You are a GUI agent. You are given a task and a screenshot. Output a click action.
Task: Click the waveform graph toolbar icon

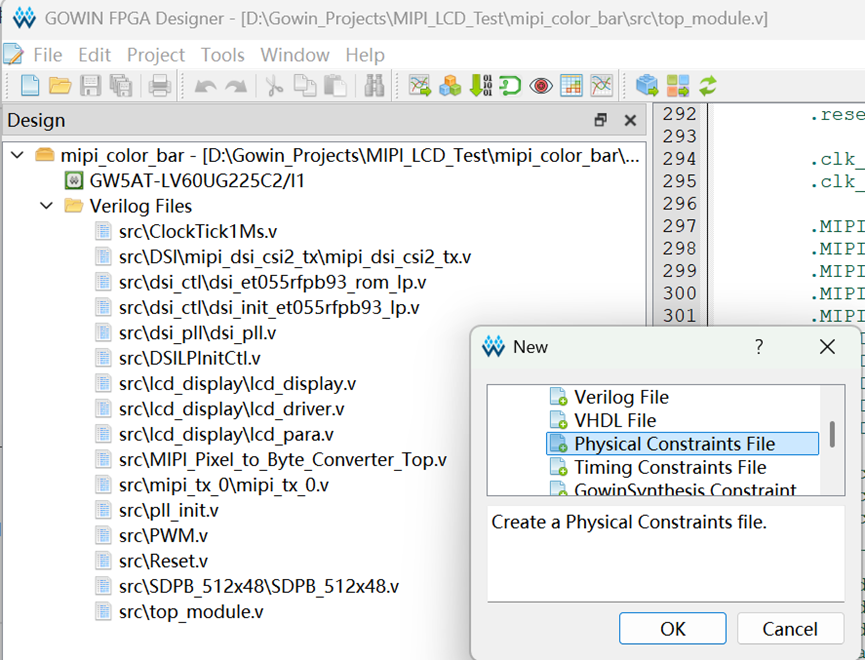[601, 86]
